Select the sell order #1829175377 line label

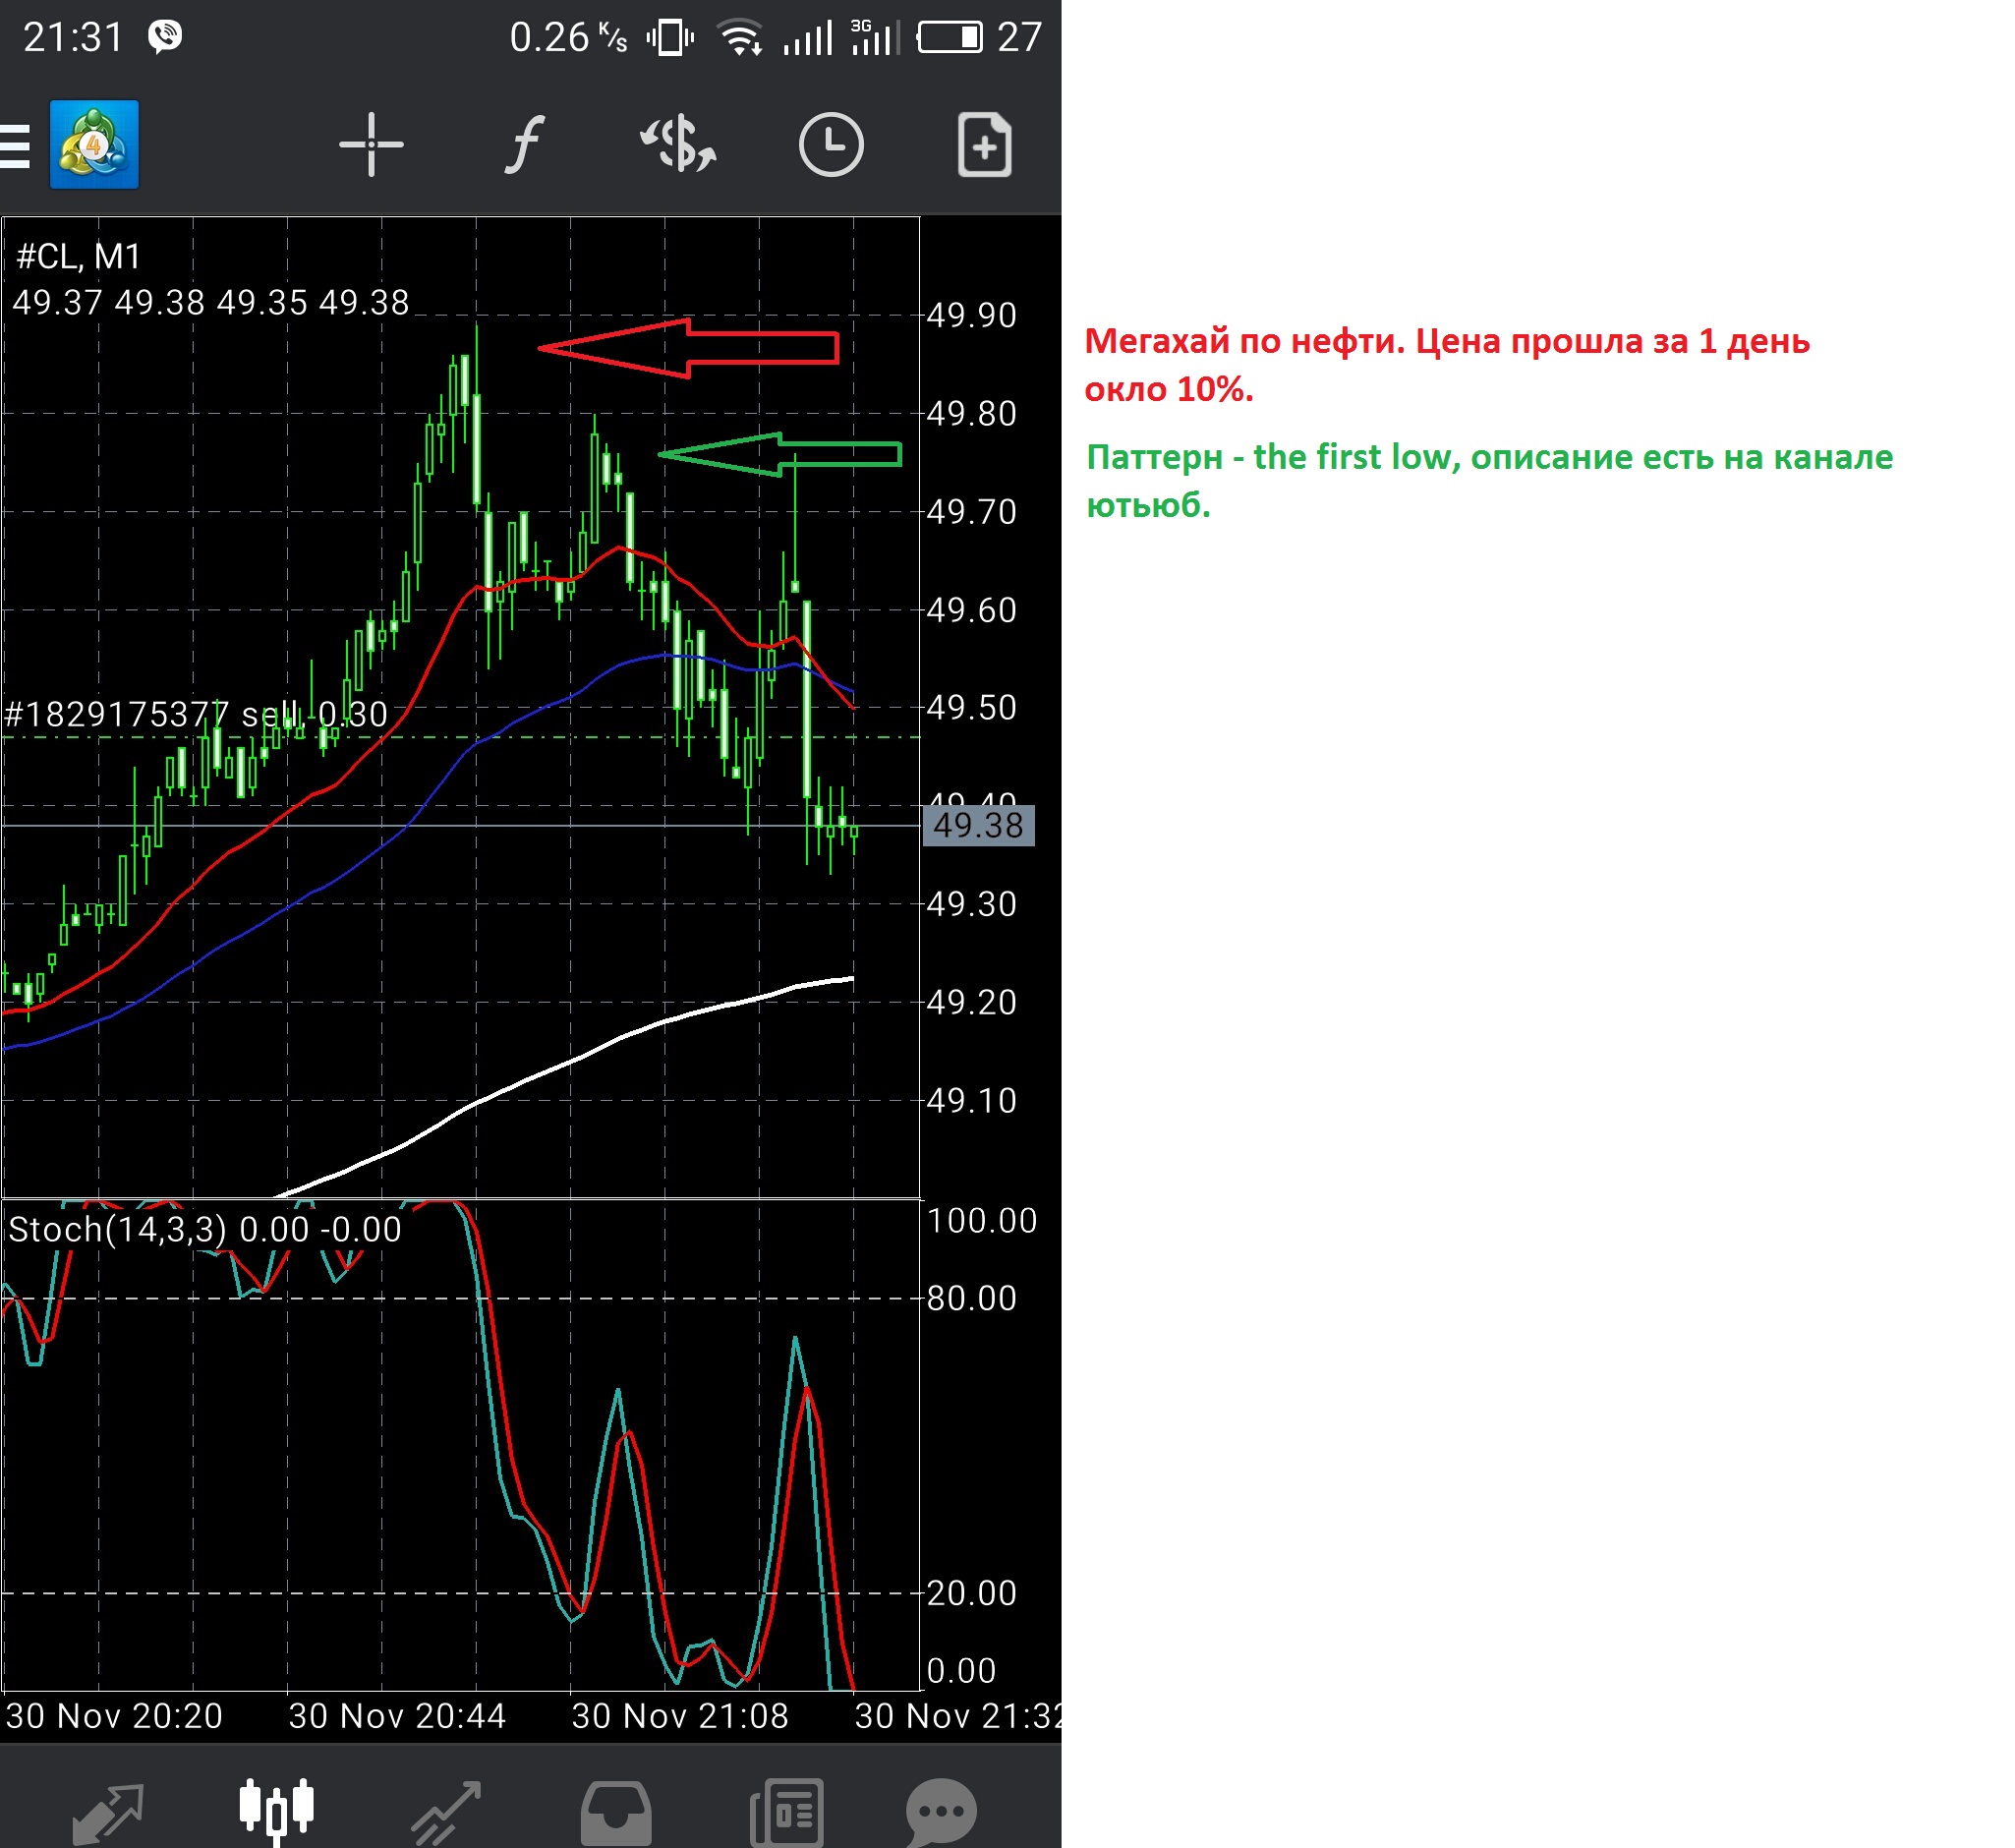[196, 715]
